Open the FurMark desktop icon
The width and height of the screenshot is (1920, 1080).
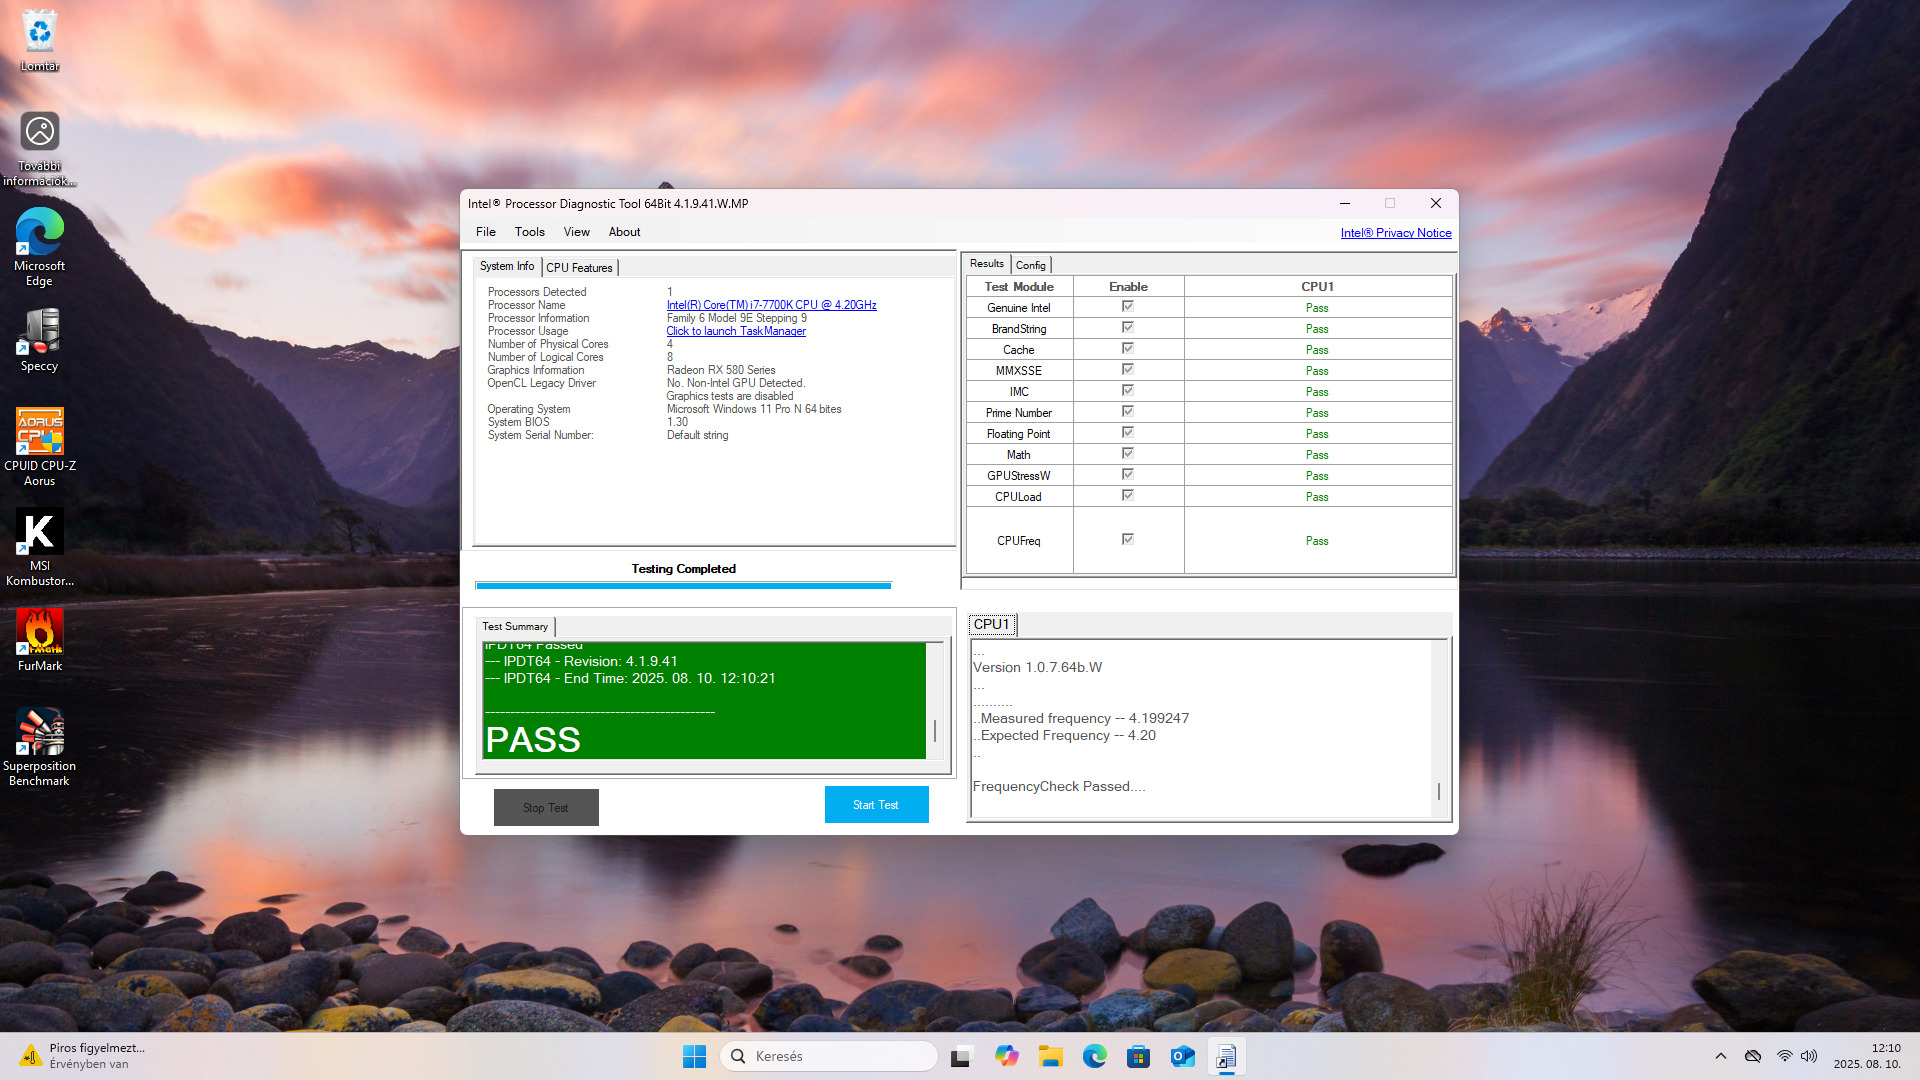40,638
